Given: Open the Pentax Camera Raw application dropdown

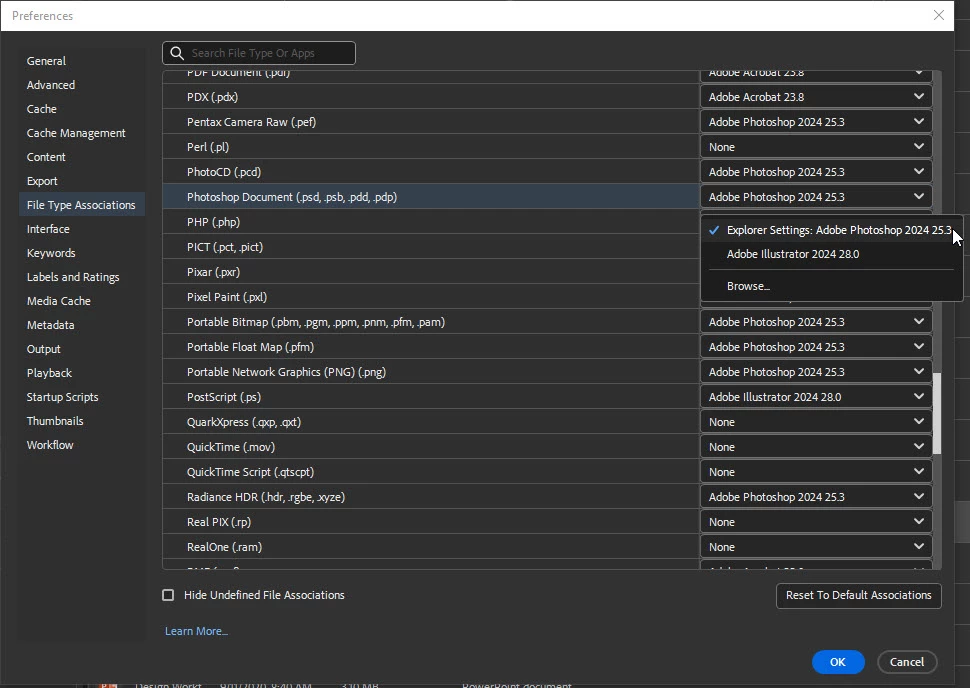Looking at the screenshot, I should point(816,122).
